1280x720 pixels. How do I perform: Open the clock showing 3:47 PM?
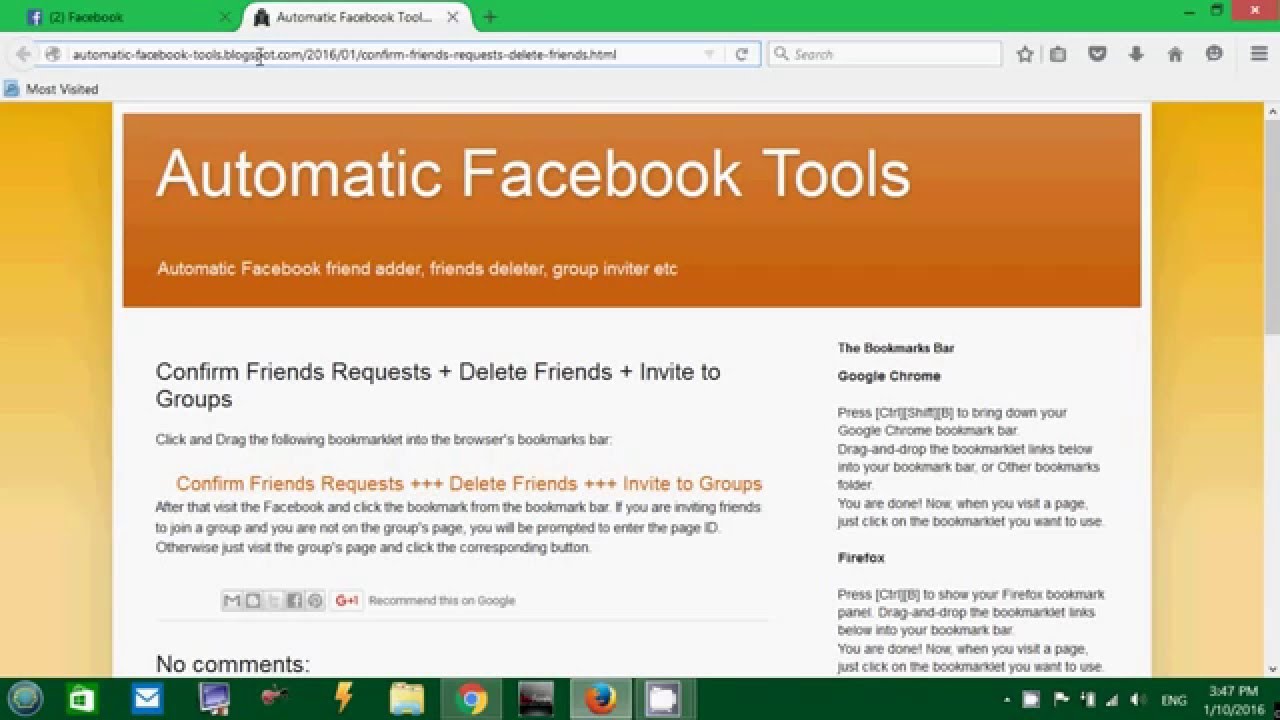1233,699
